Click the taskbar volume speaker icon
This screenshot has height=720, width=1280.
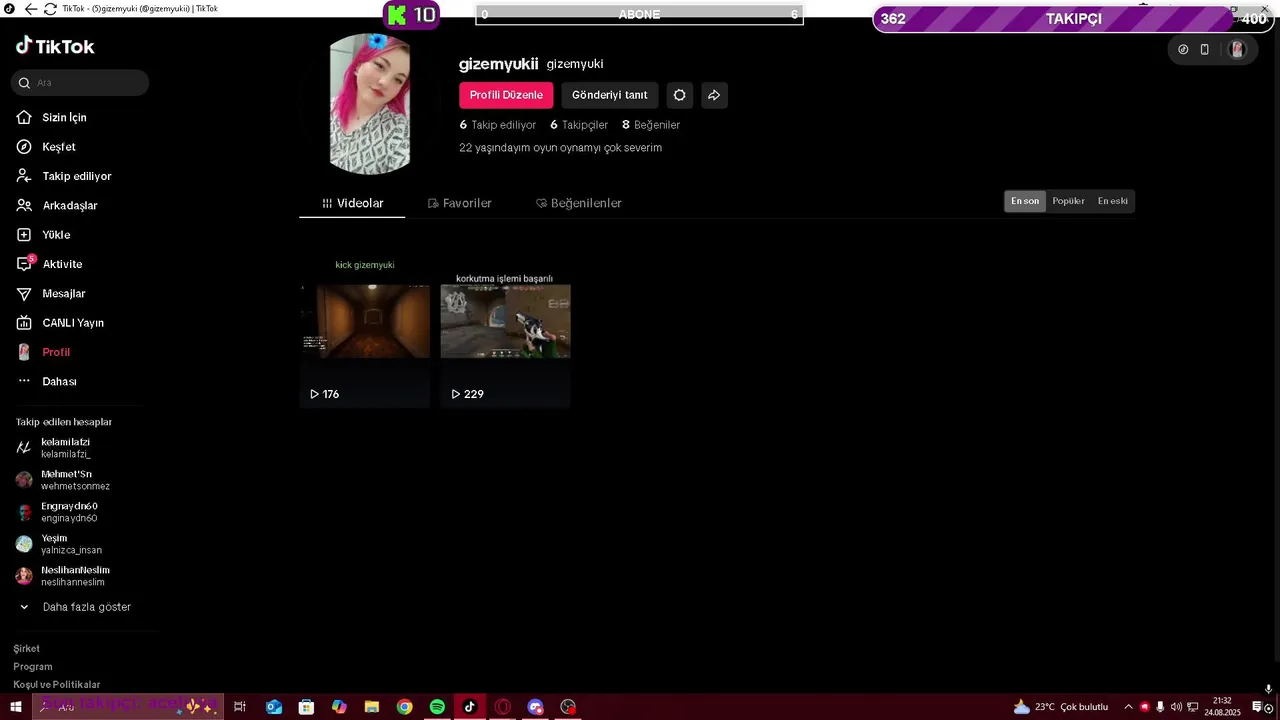click(x=1176, y=707)
